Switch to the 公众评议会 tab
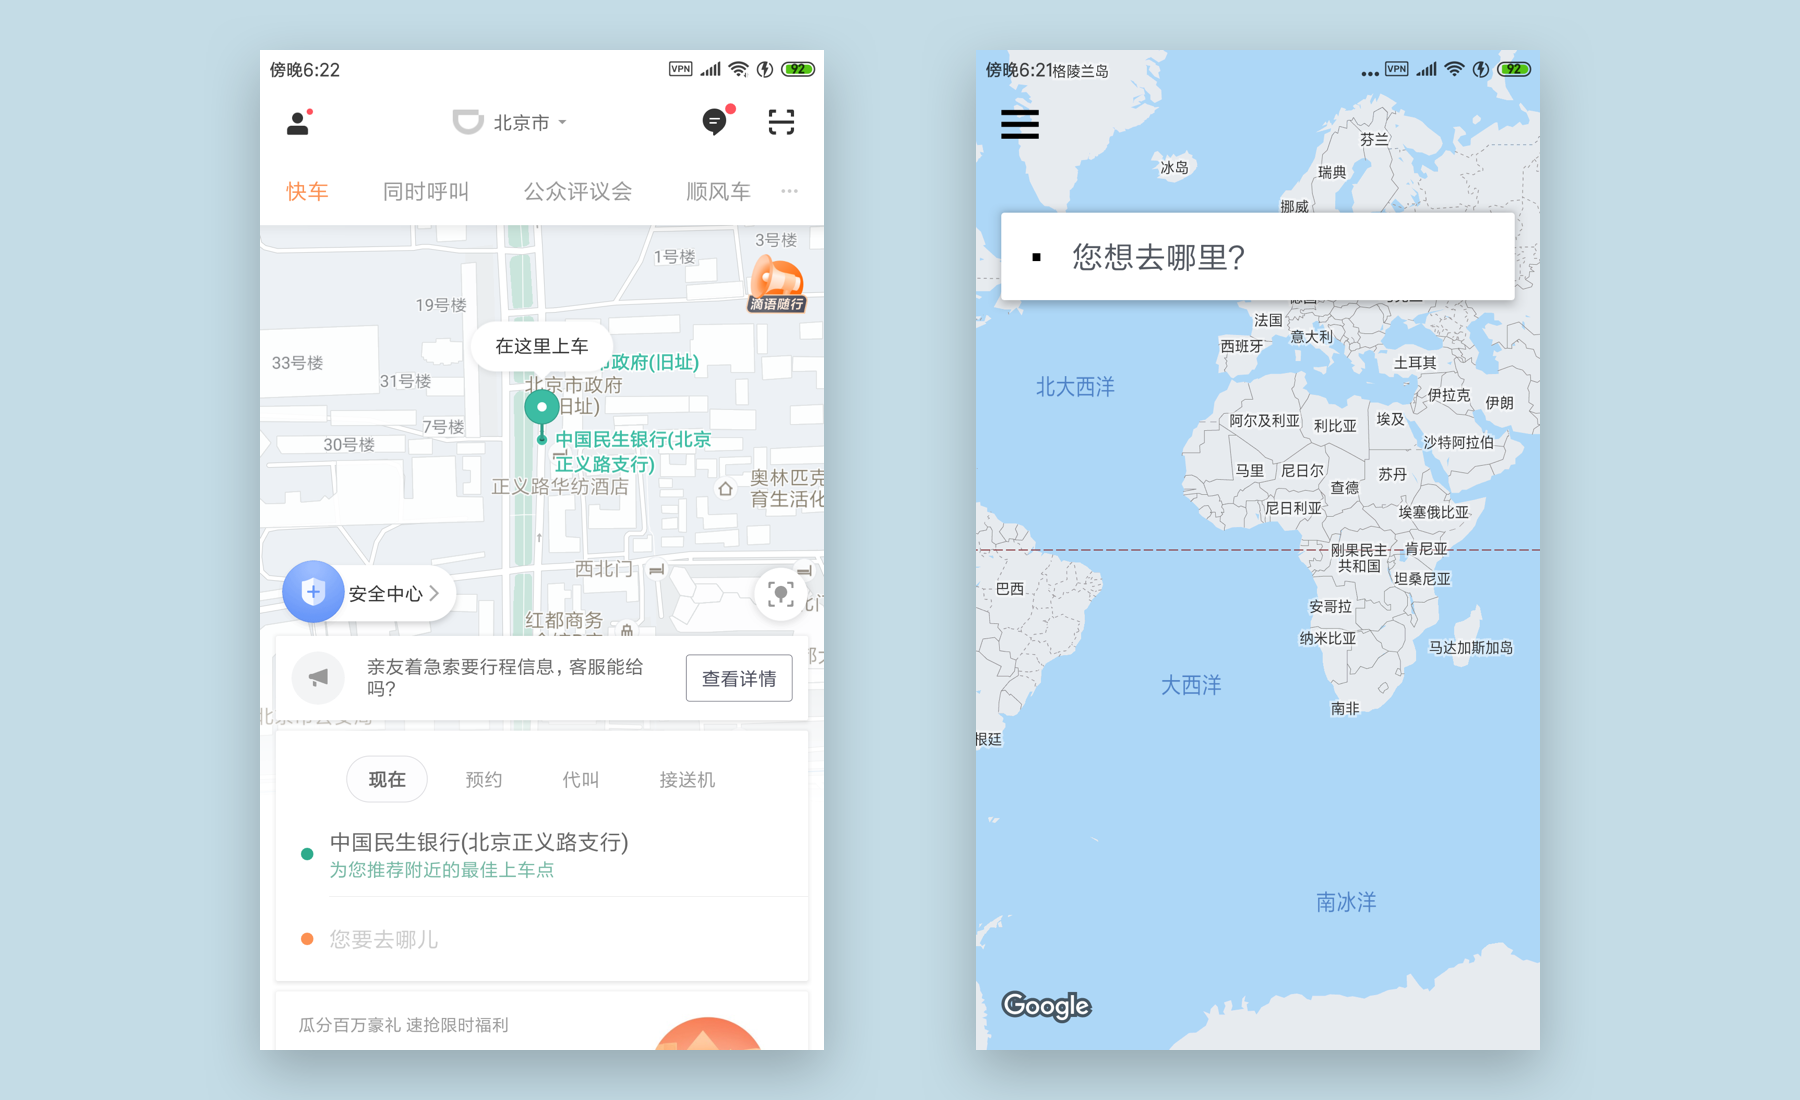This screenshot has width=1800, height=1100. (578, 191)
